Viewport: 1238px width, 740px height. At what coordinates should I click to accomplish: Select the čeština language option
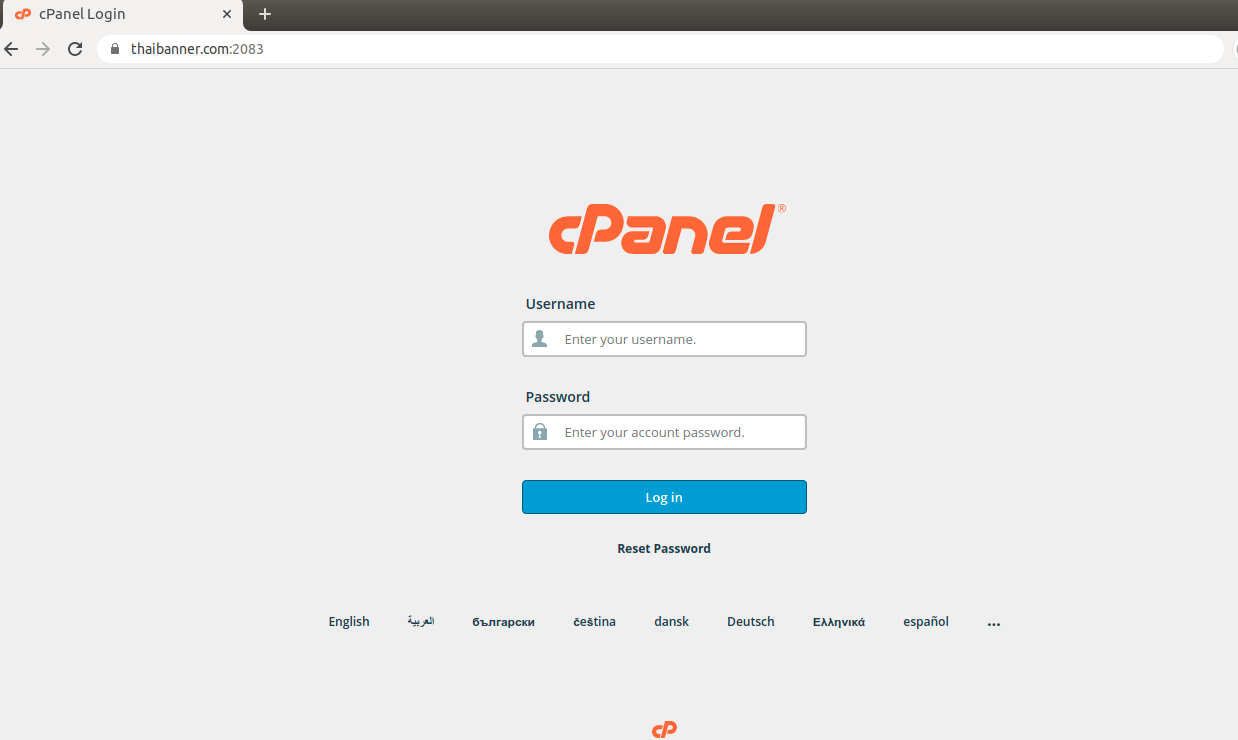(x=594, y=622)
